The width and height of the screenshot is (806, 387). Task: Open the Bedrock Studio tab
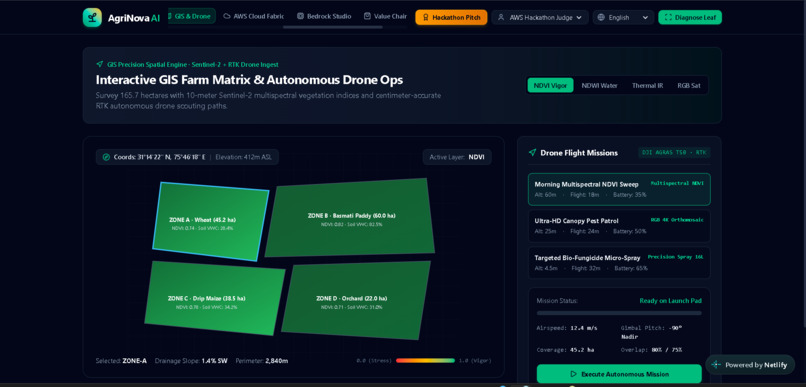click(324, 16)
